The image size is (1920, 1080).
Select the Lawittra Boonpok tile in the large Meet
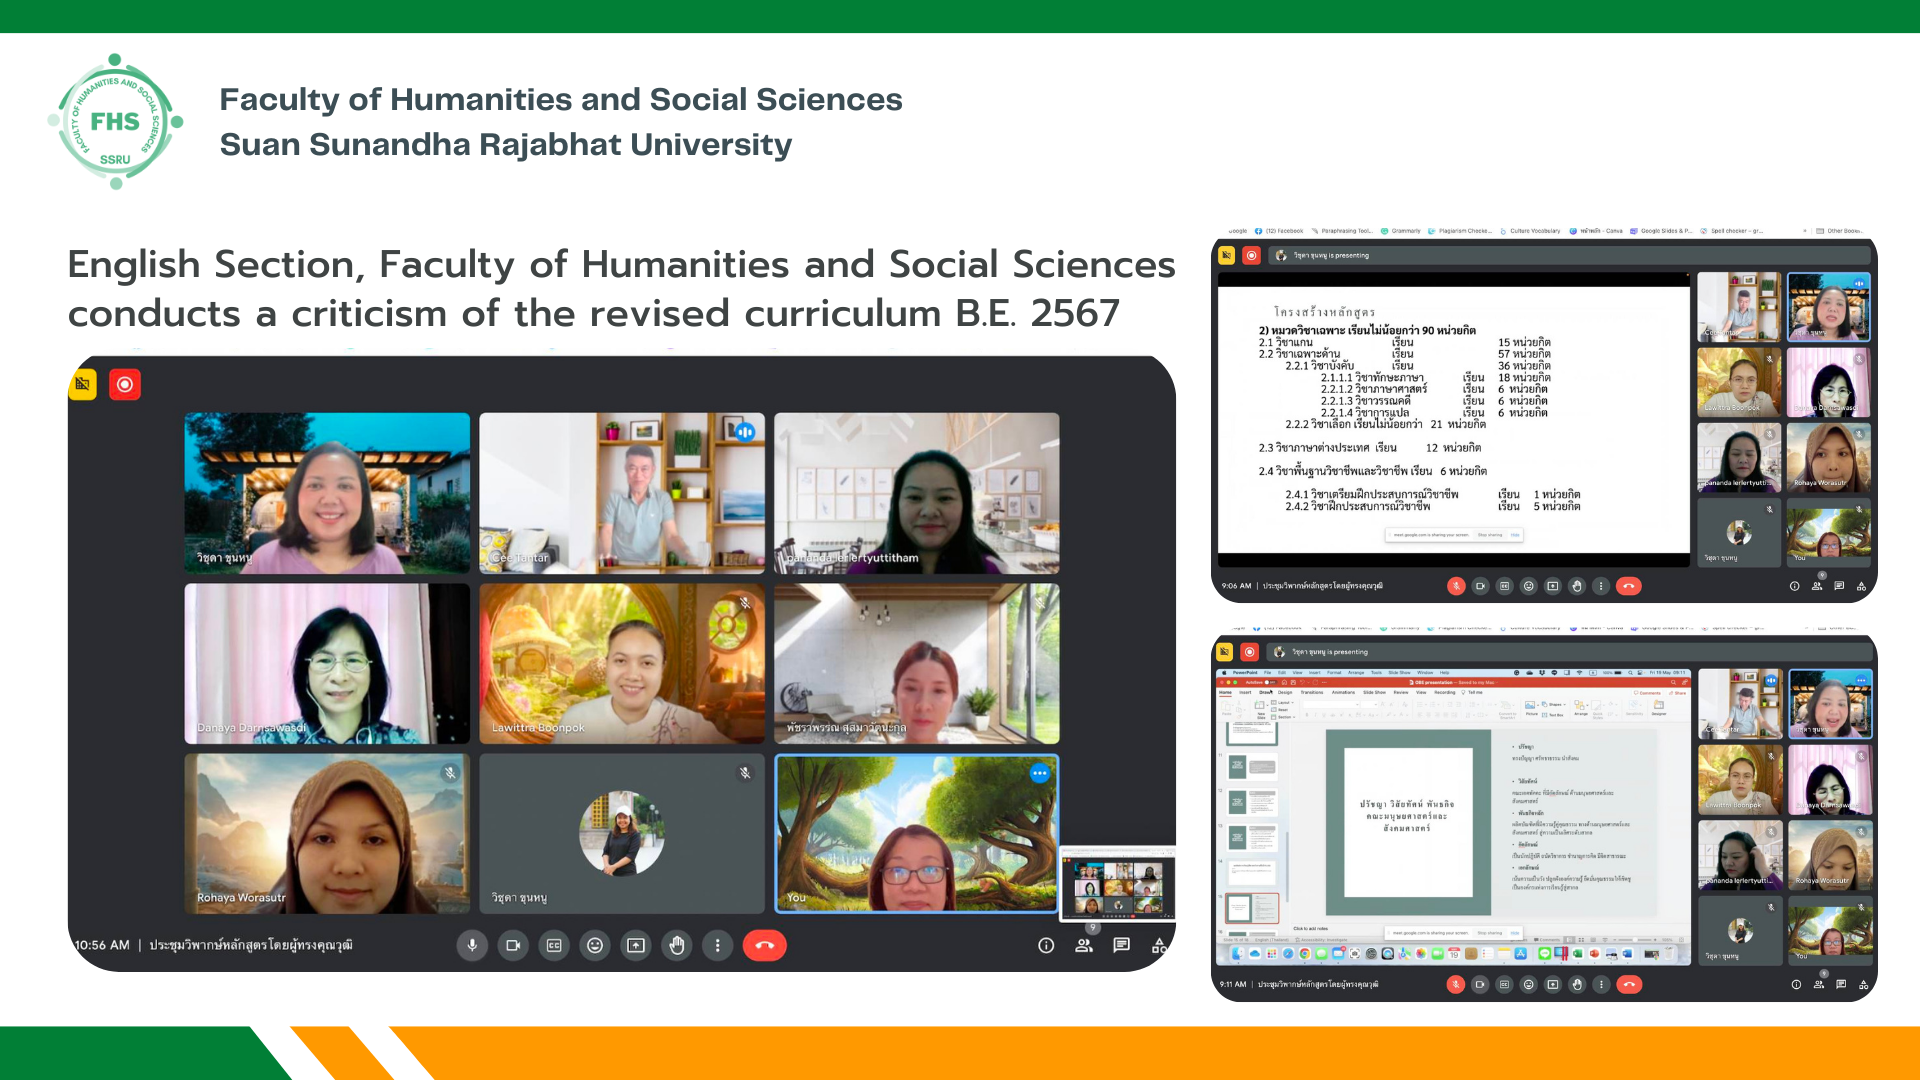click(x=621, y=663)
